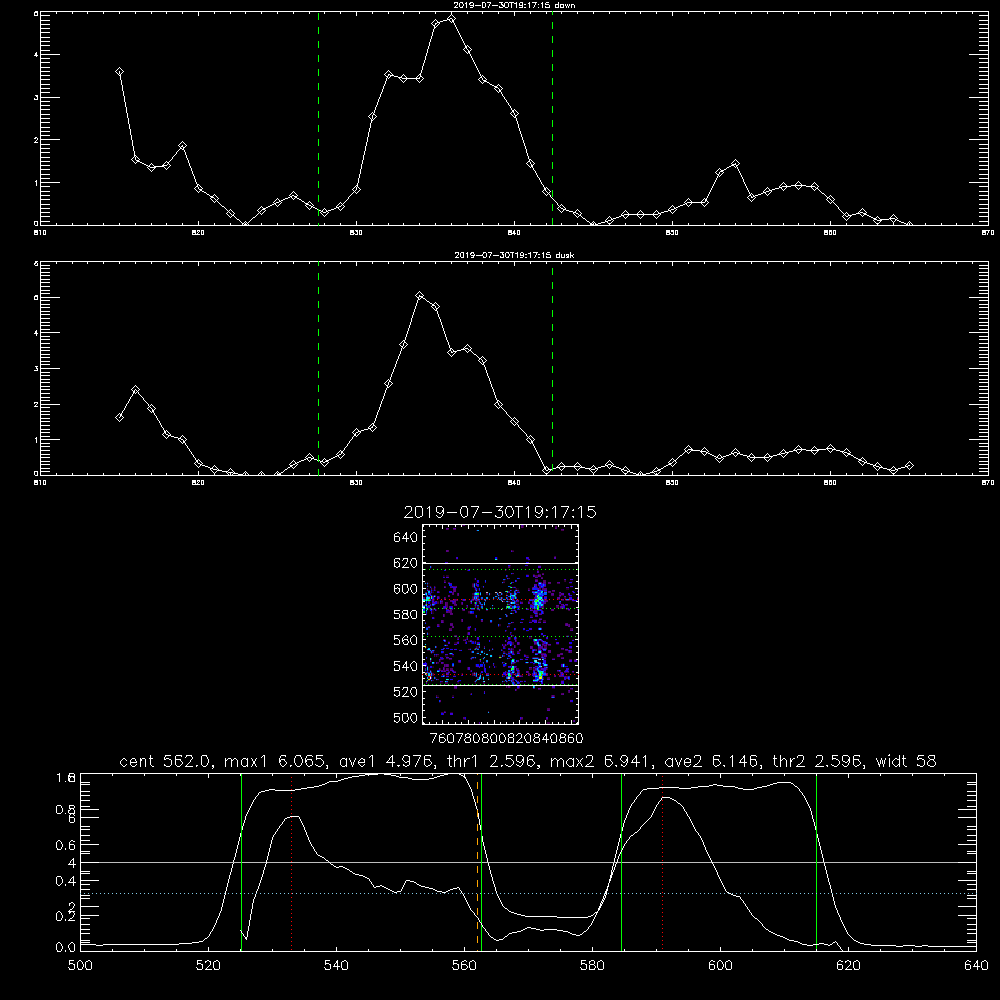Click the first diamond data point of dawn curve
This screenshot has width=1000, height=1000.
(119, 71)
